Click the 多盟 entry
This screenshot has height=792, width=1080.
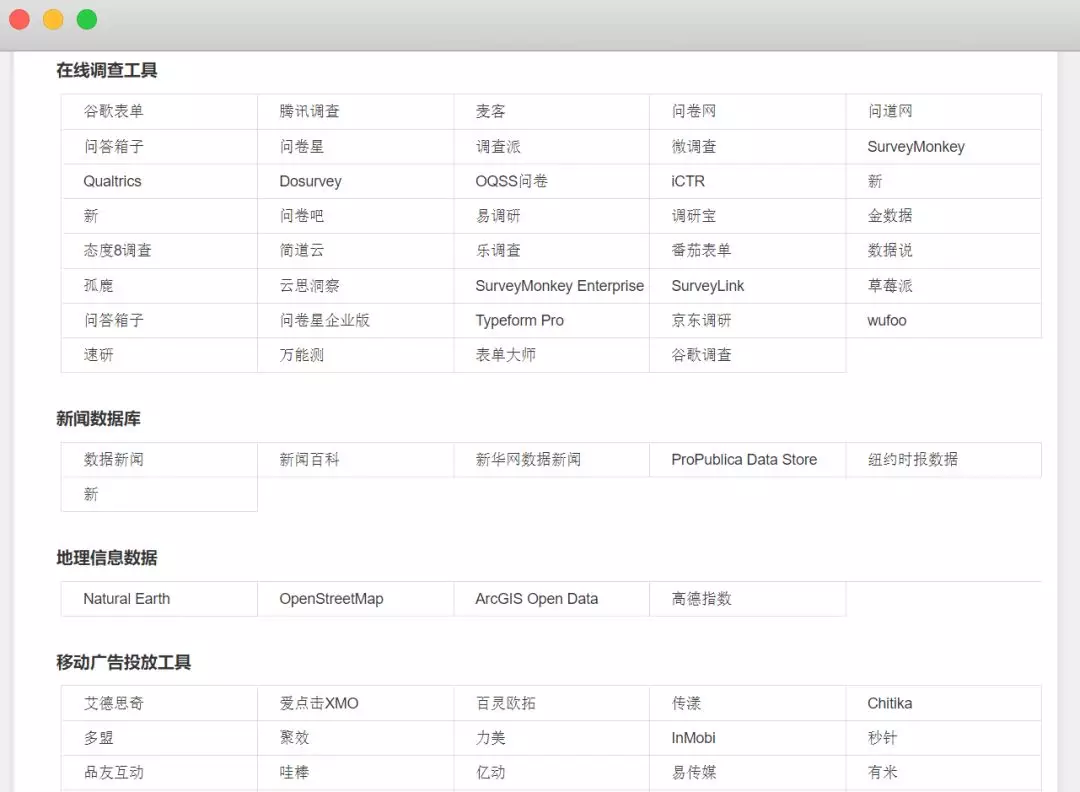click(98, 738)
